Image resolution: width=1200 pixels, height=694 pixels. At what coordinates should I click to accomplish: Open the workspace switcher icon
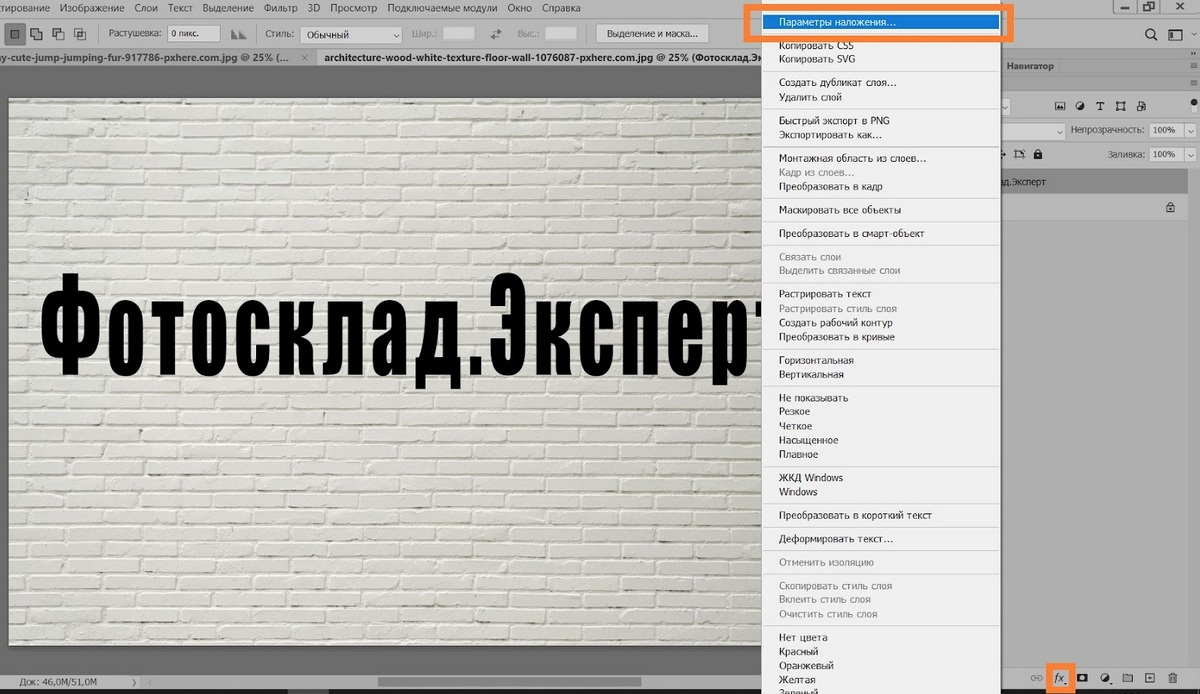tap(1174, 34)
